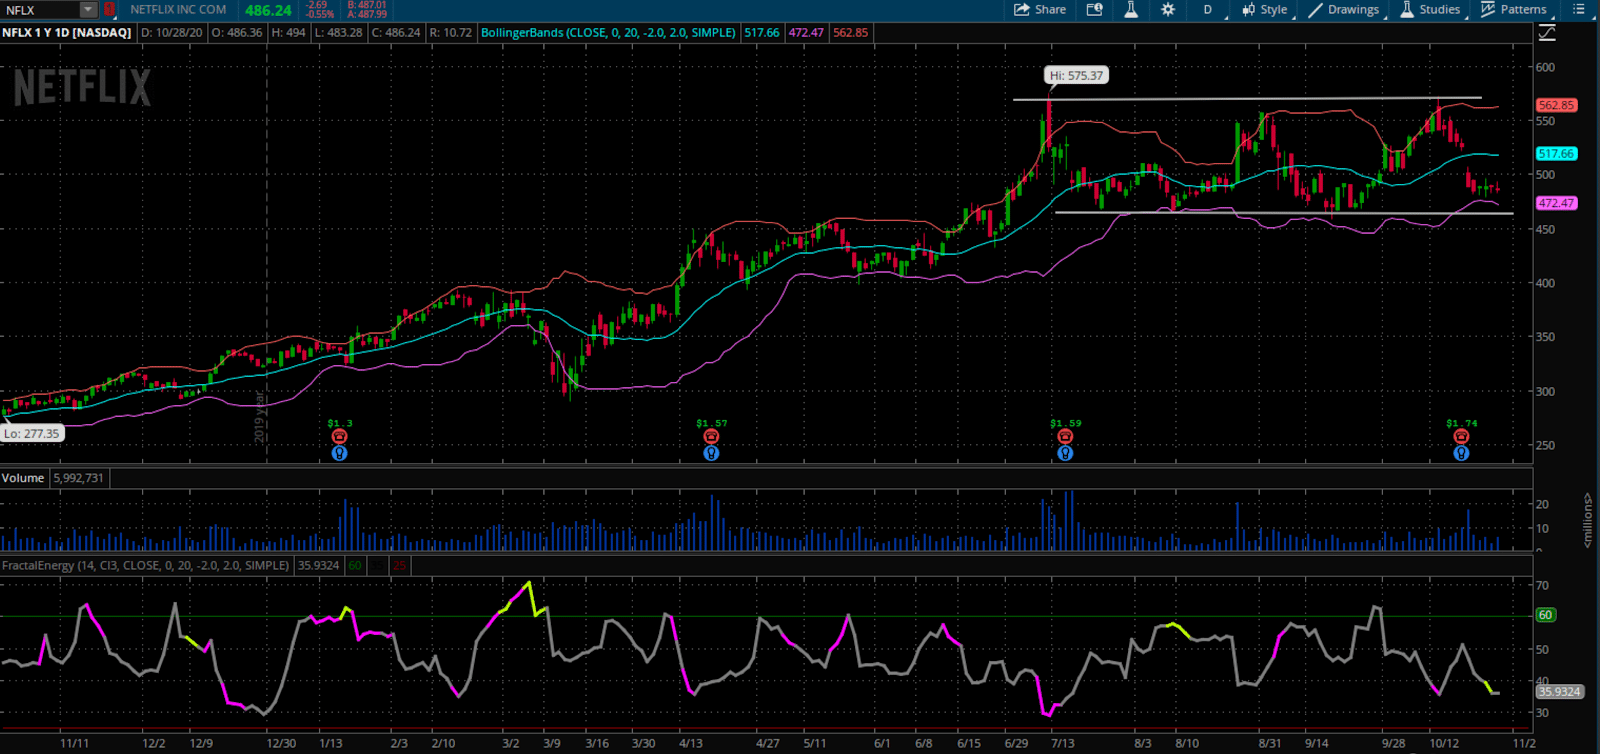
Task: Open the Drawings menu
Action: coord(1344,10)
